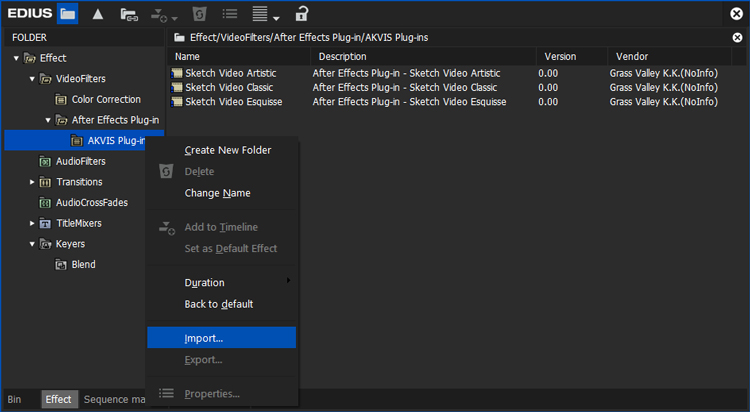Open the Duration submenu
The width and height of the screenshot is (750, 412).
pyautogui.click(x=221, y=283)
